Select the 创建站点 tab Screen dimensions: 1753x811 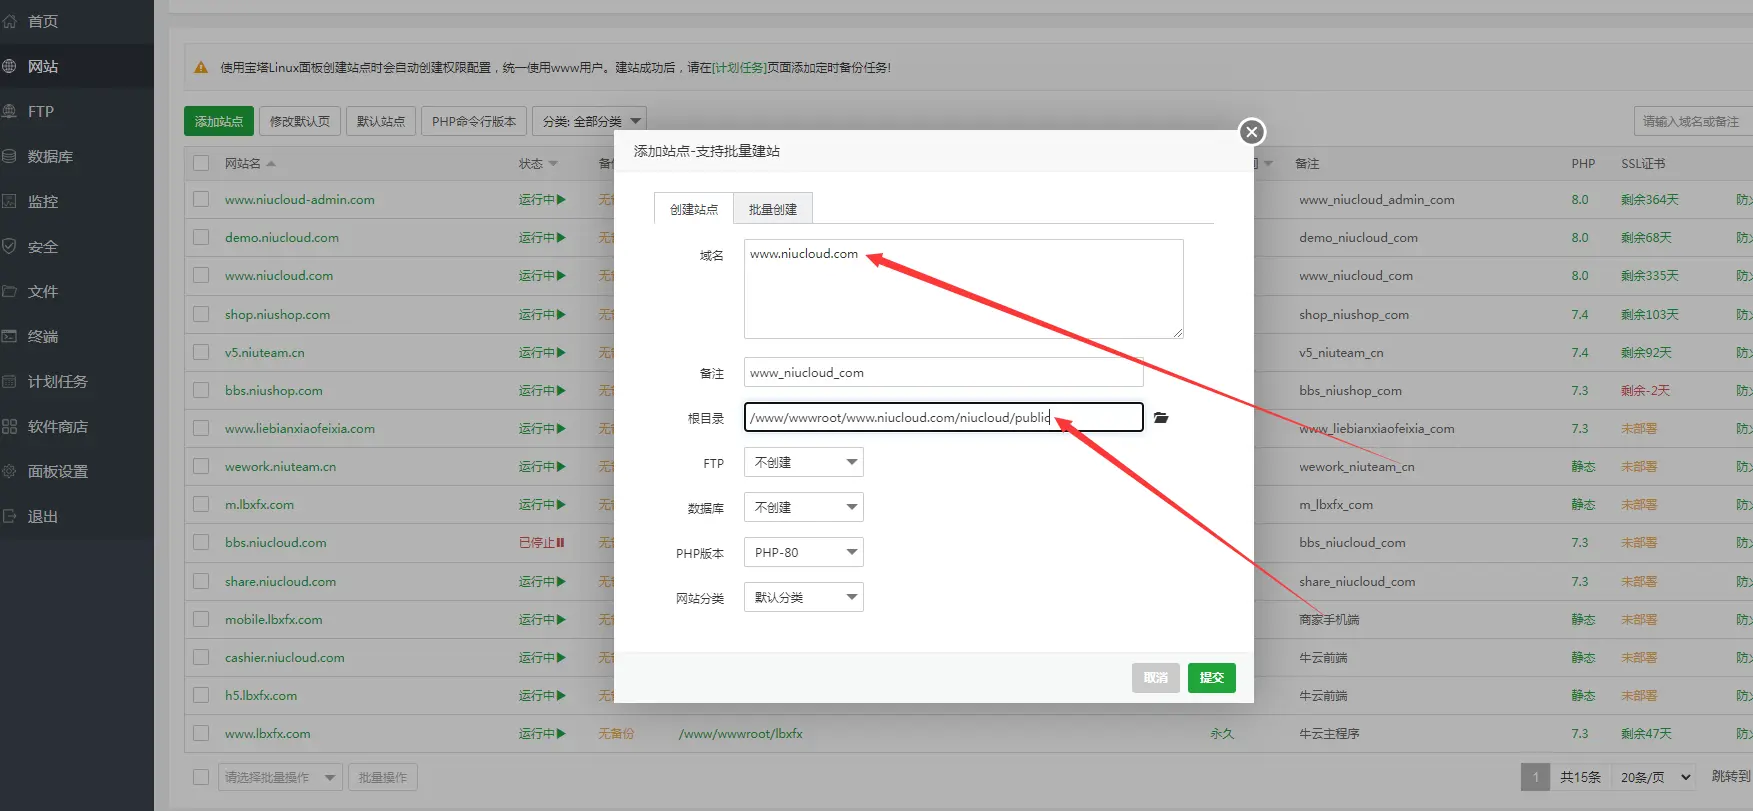[693, 209]
